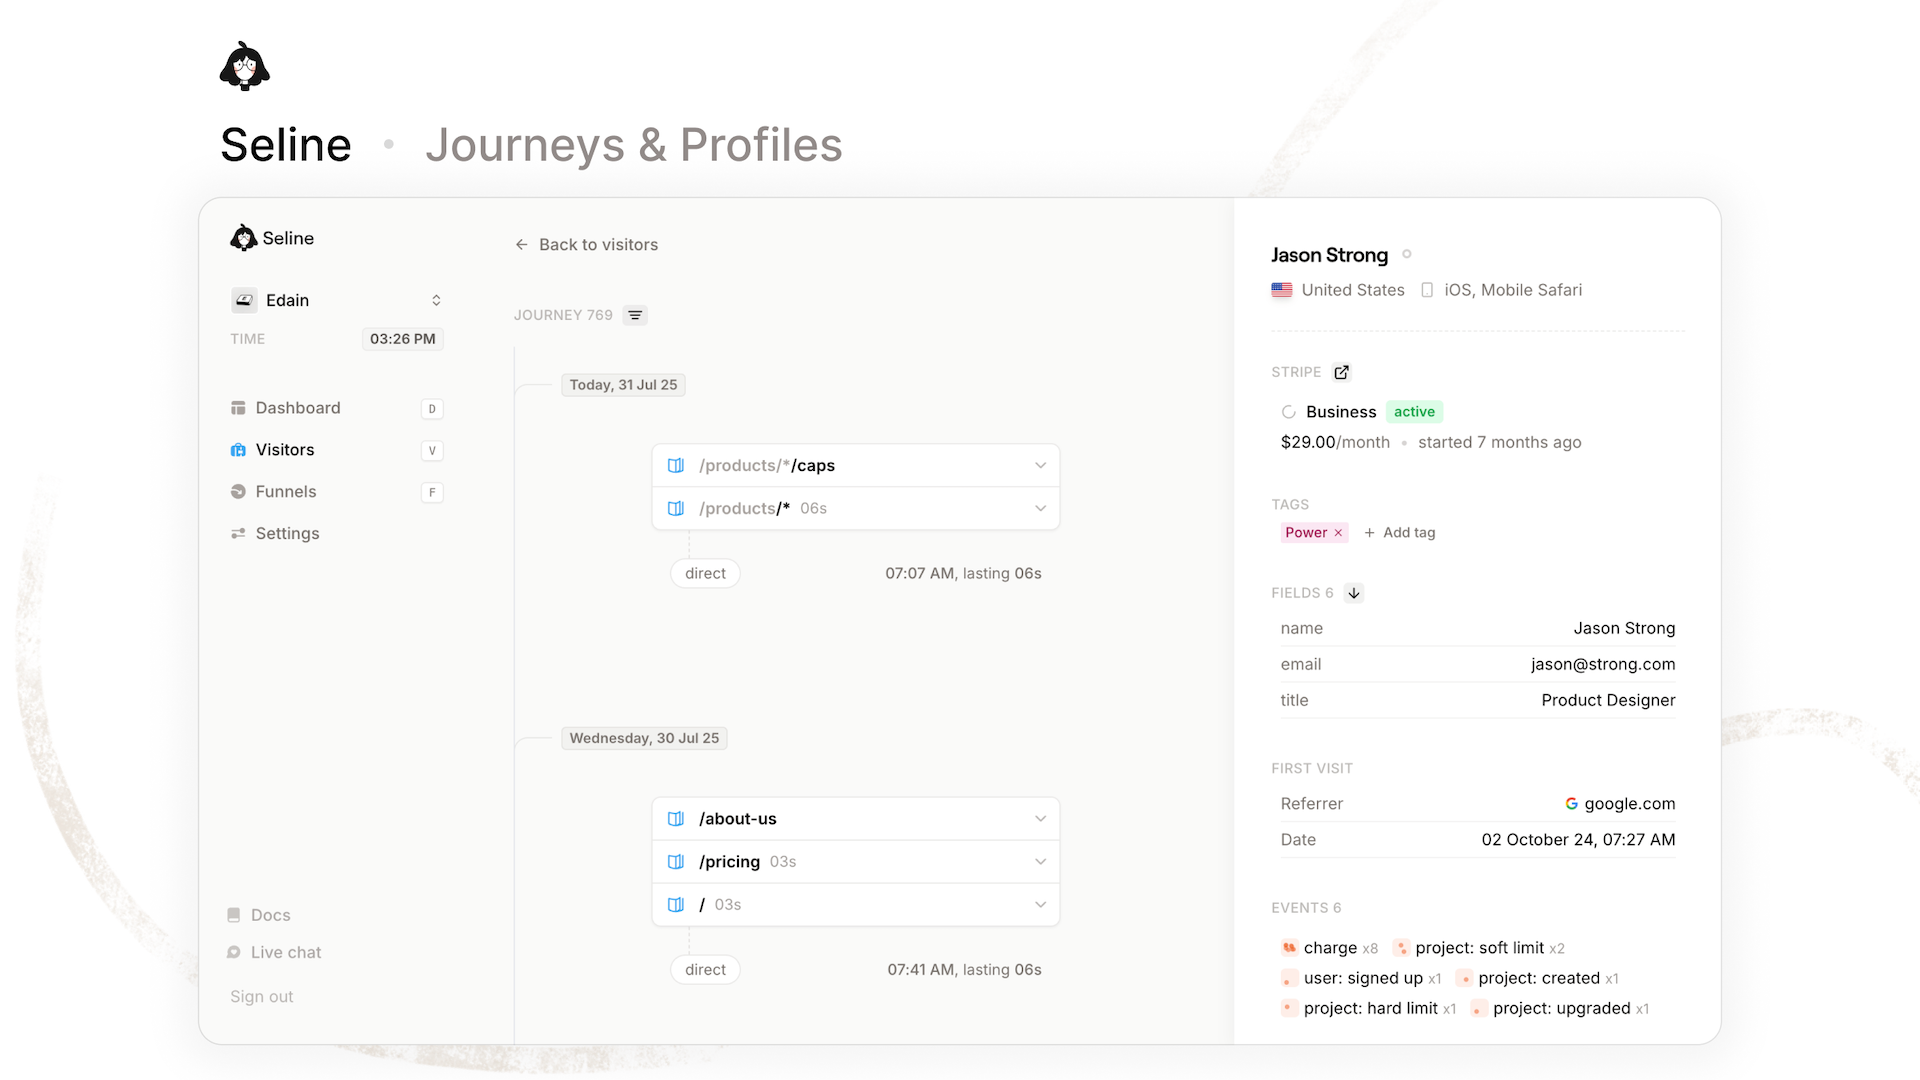
Task: Expand the root / page view
Action: pos(856,905)
